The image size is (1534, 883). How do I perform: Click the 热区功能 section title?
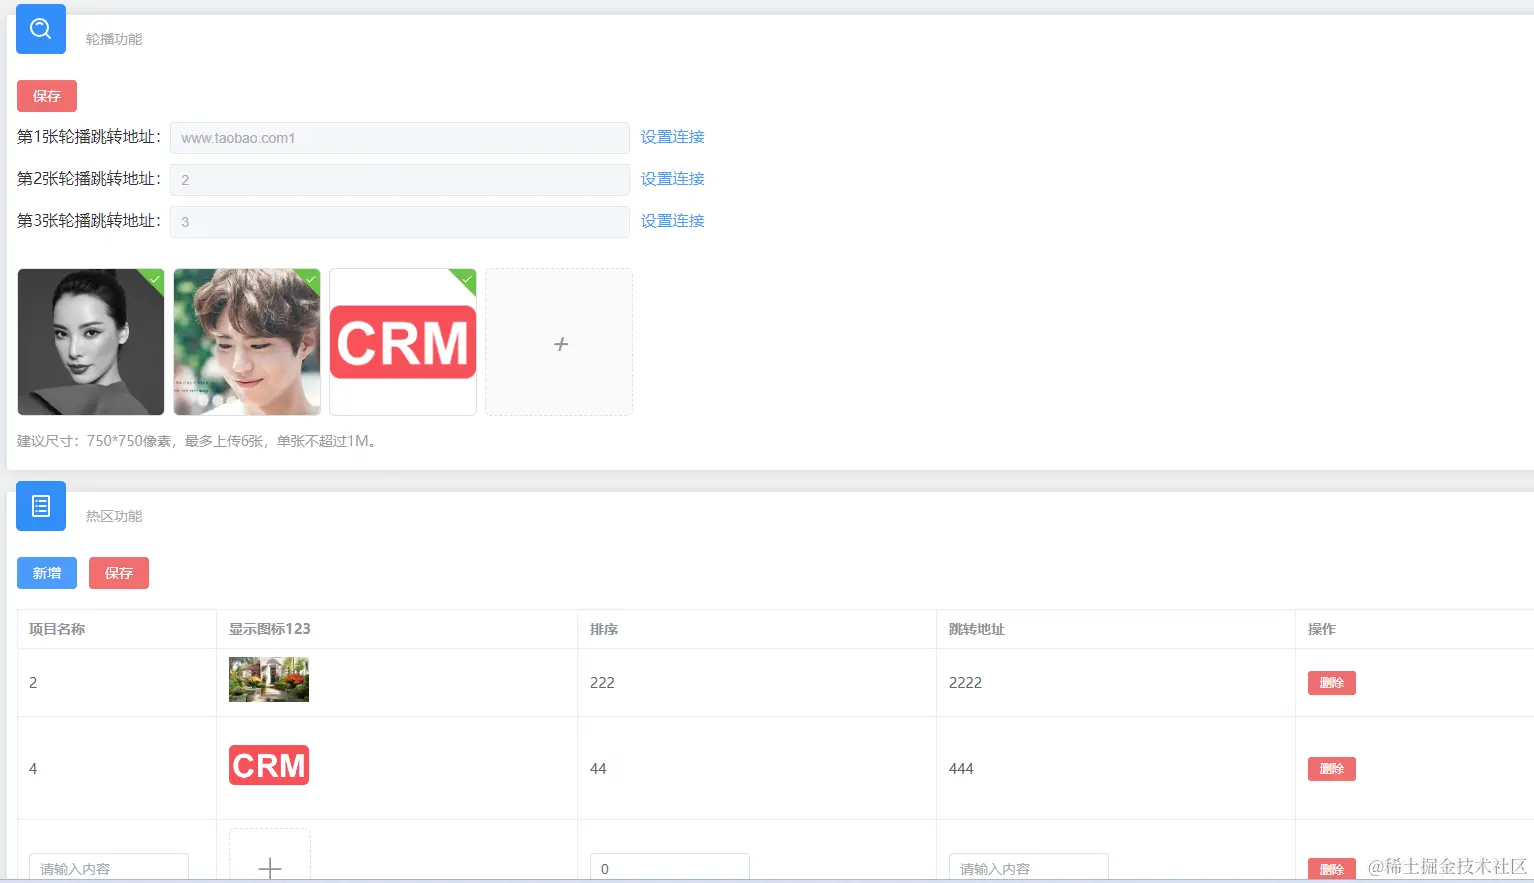coord(114,516)
